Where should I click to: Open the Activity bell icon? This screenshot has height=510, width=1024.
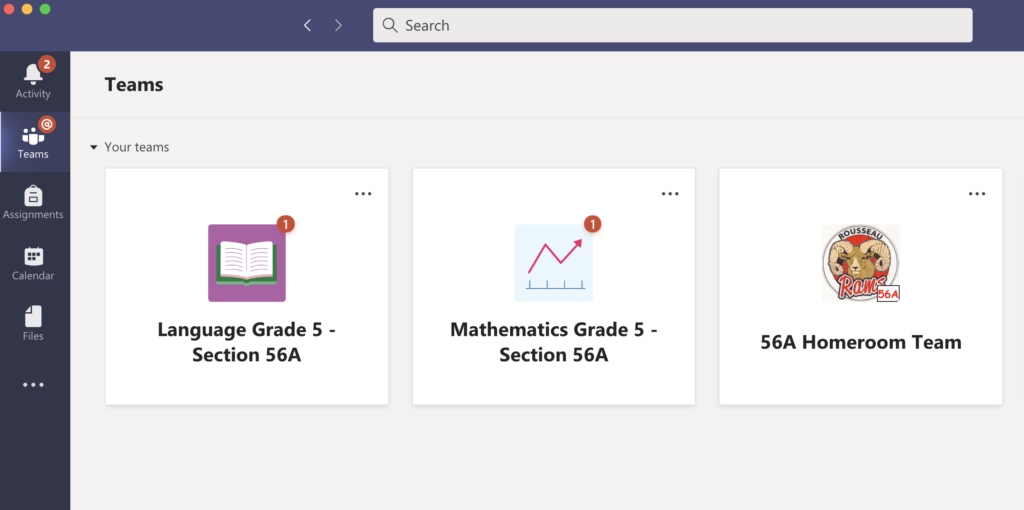tap(33, 76)
